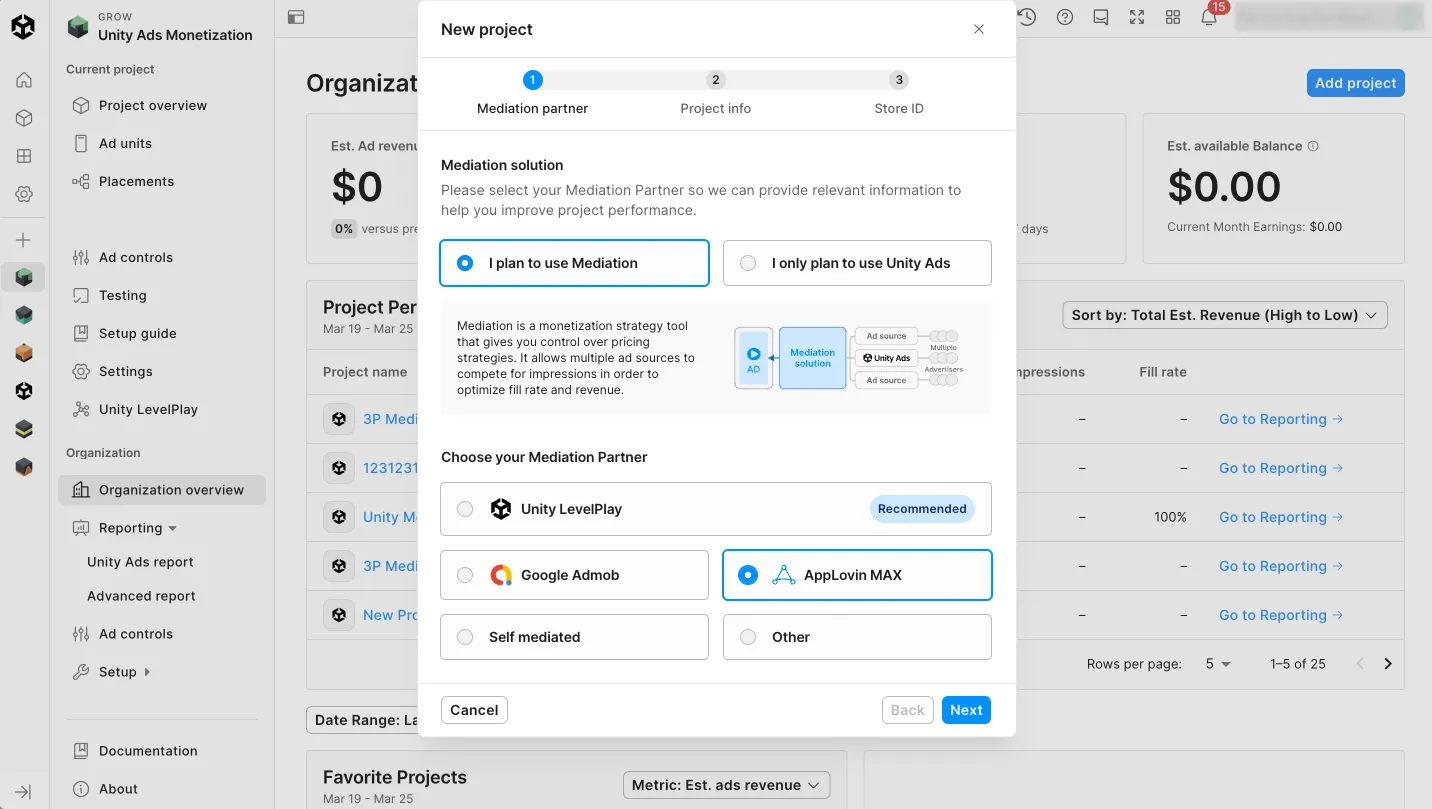1432x809 pixels.
Task: Open the Rows per page dropdown
Action: (x=1217, y=664)
